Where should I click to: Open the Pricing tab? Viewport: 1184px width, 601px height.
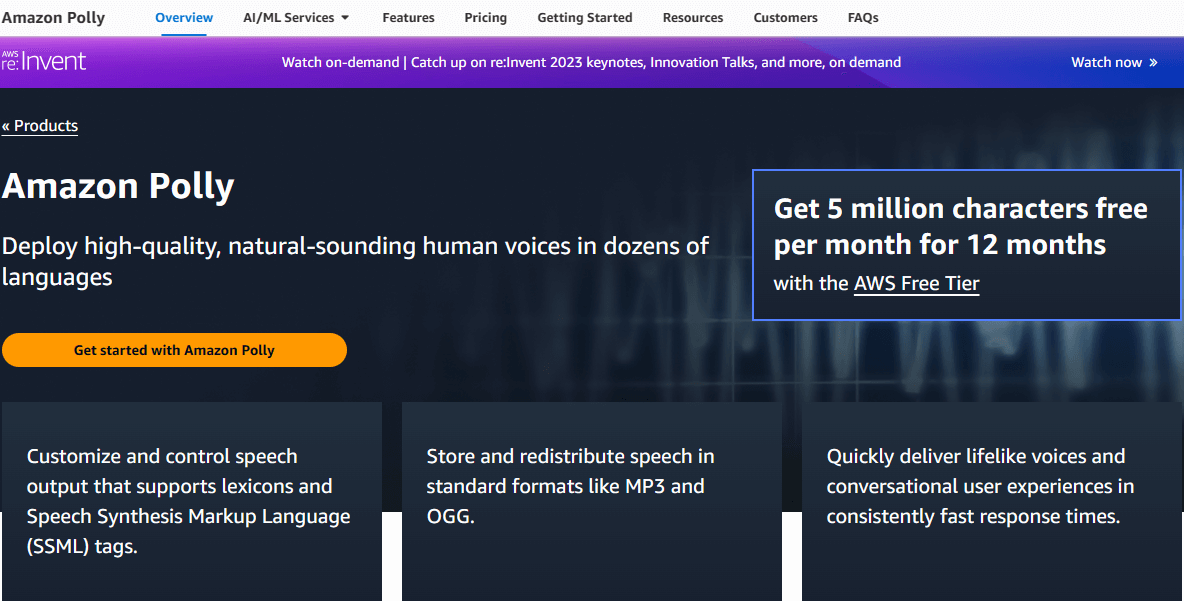pyautogui.click(x=486, y=17)
